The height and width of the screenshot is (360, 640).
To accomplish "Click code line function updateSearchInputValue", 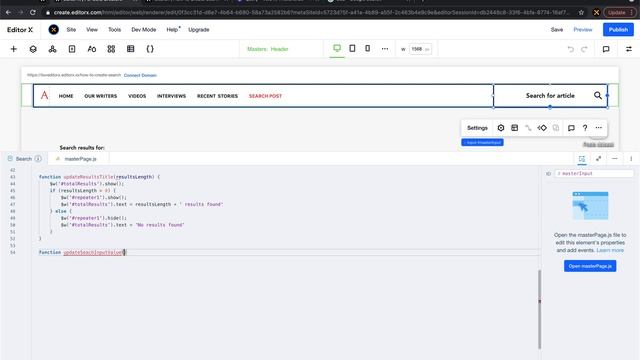I will pyautogui.click(x=82, y=252).
